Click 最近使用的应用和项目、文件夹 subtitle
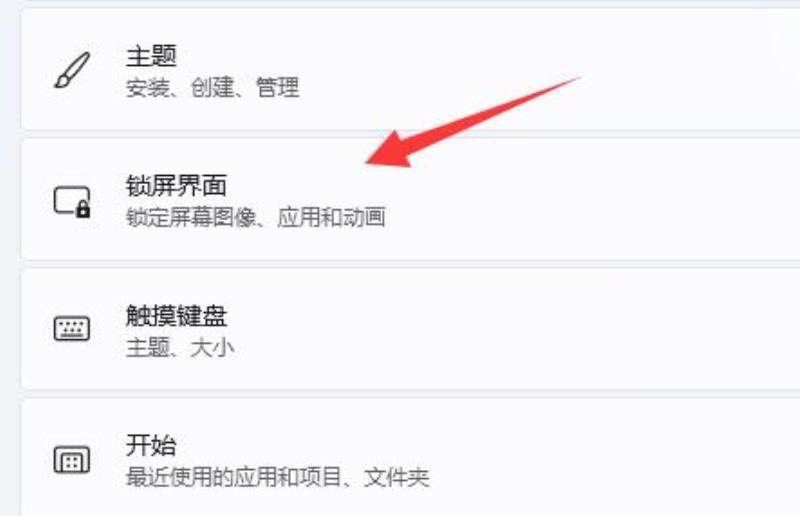The height and width of the screenshot is (516, 800). (278, 478)
